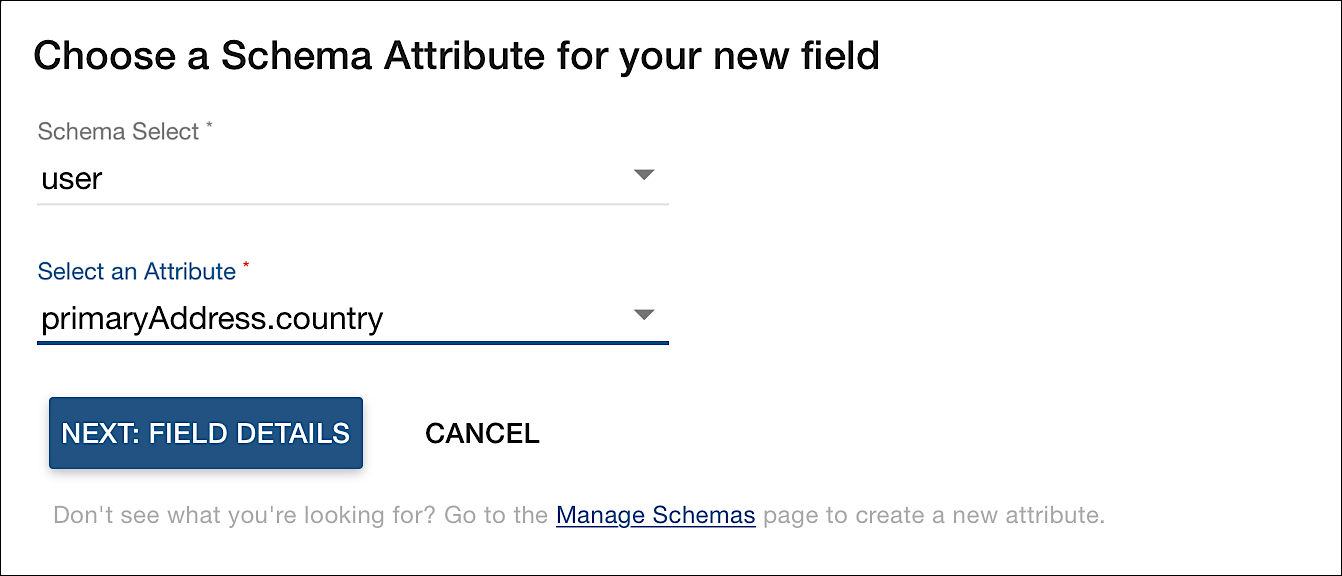Click the red required asterisk beside Select an Attribute

(246, 266)
